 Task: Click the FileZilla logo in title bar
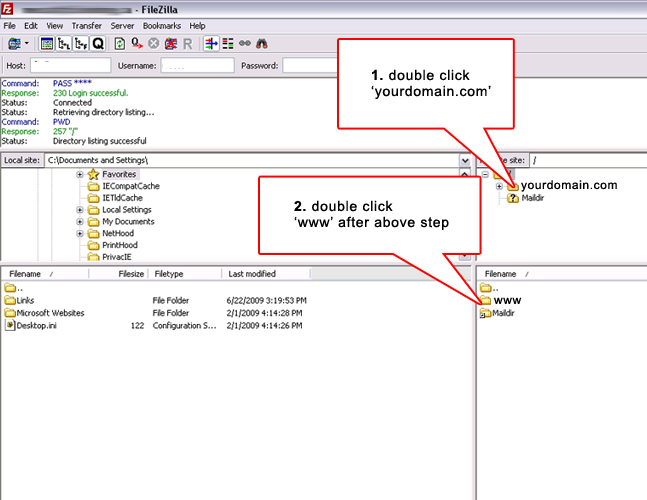point(7,9)
